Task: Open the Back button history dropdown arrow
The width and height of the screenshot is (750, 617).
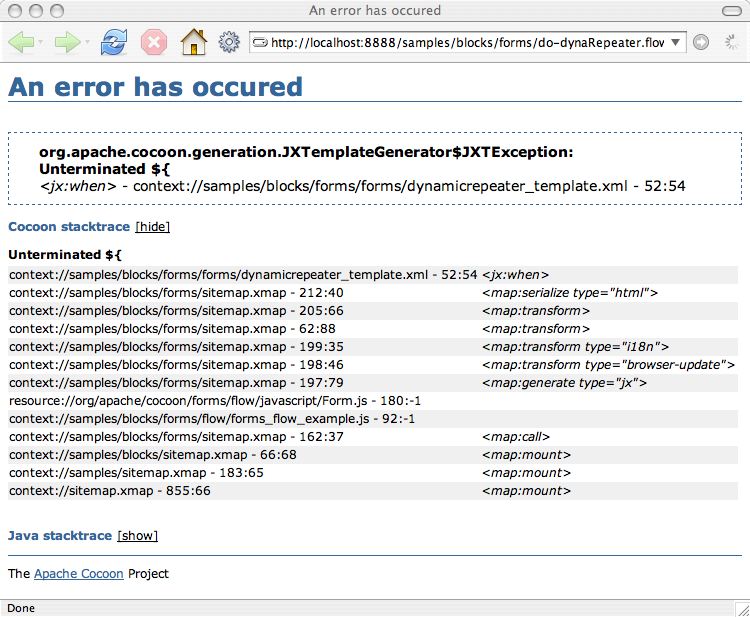Action: (41, 43)
